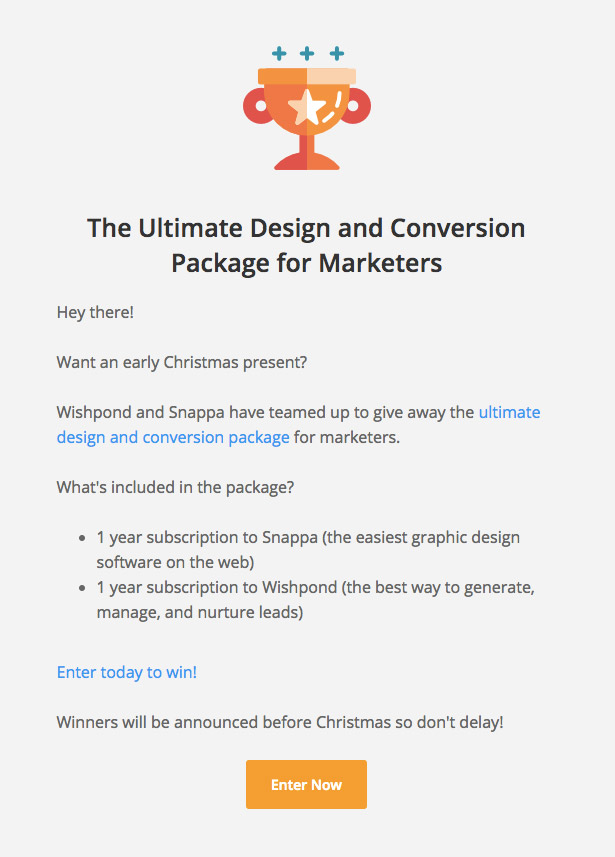Click the middle teal plus sign above trophy

click(307, 54)
